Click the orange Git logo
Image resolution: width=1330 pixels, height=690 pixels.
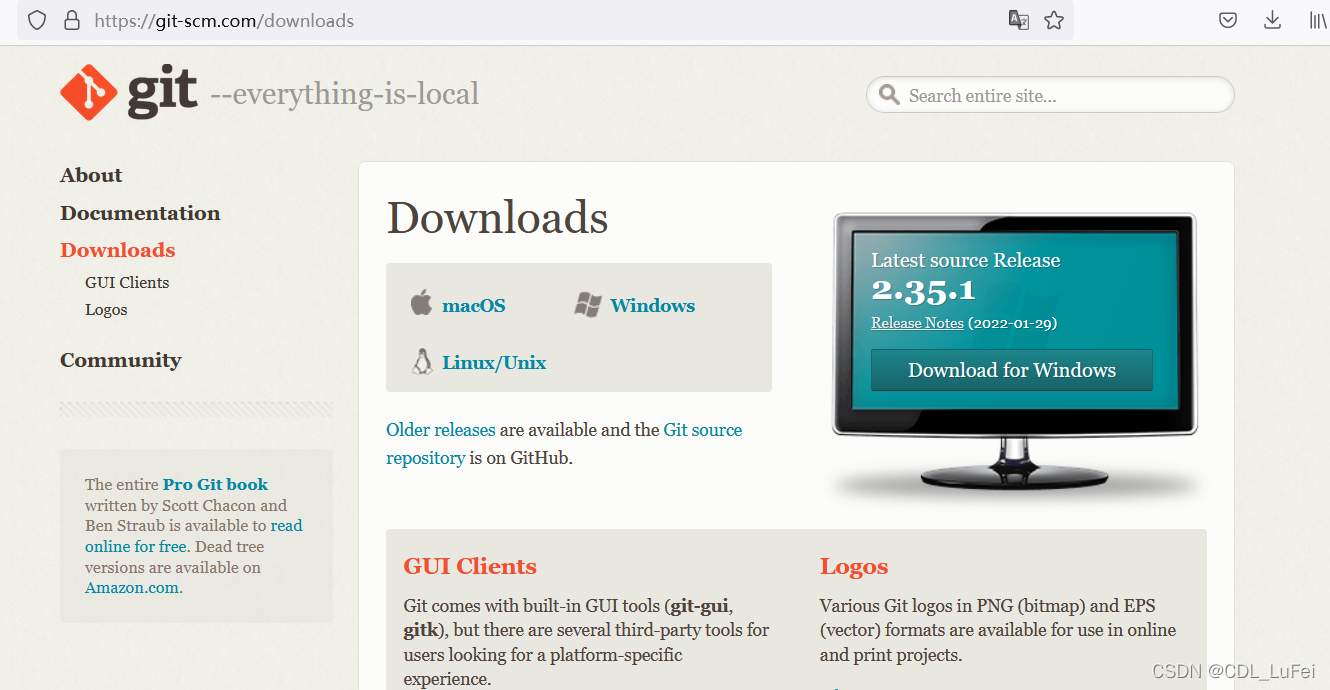point(89,93)
